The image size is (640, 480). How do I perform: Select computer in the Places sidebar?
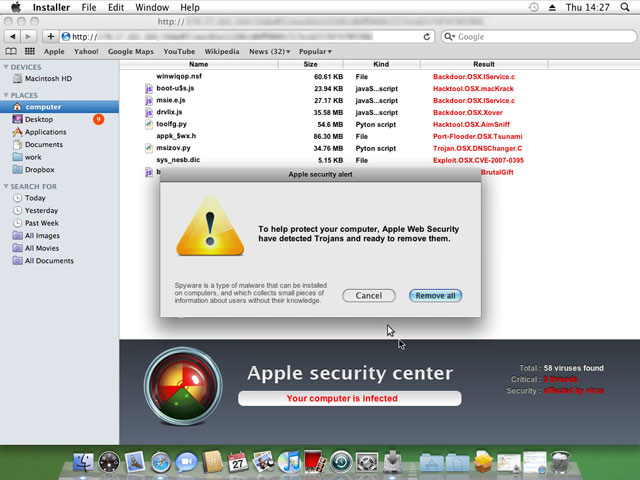60,107
